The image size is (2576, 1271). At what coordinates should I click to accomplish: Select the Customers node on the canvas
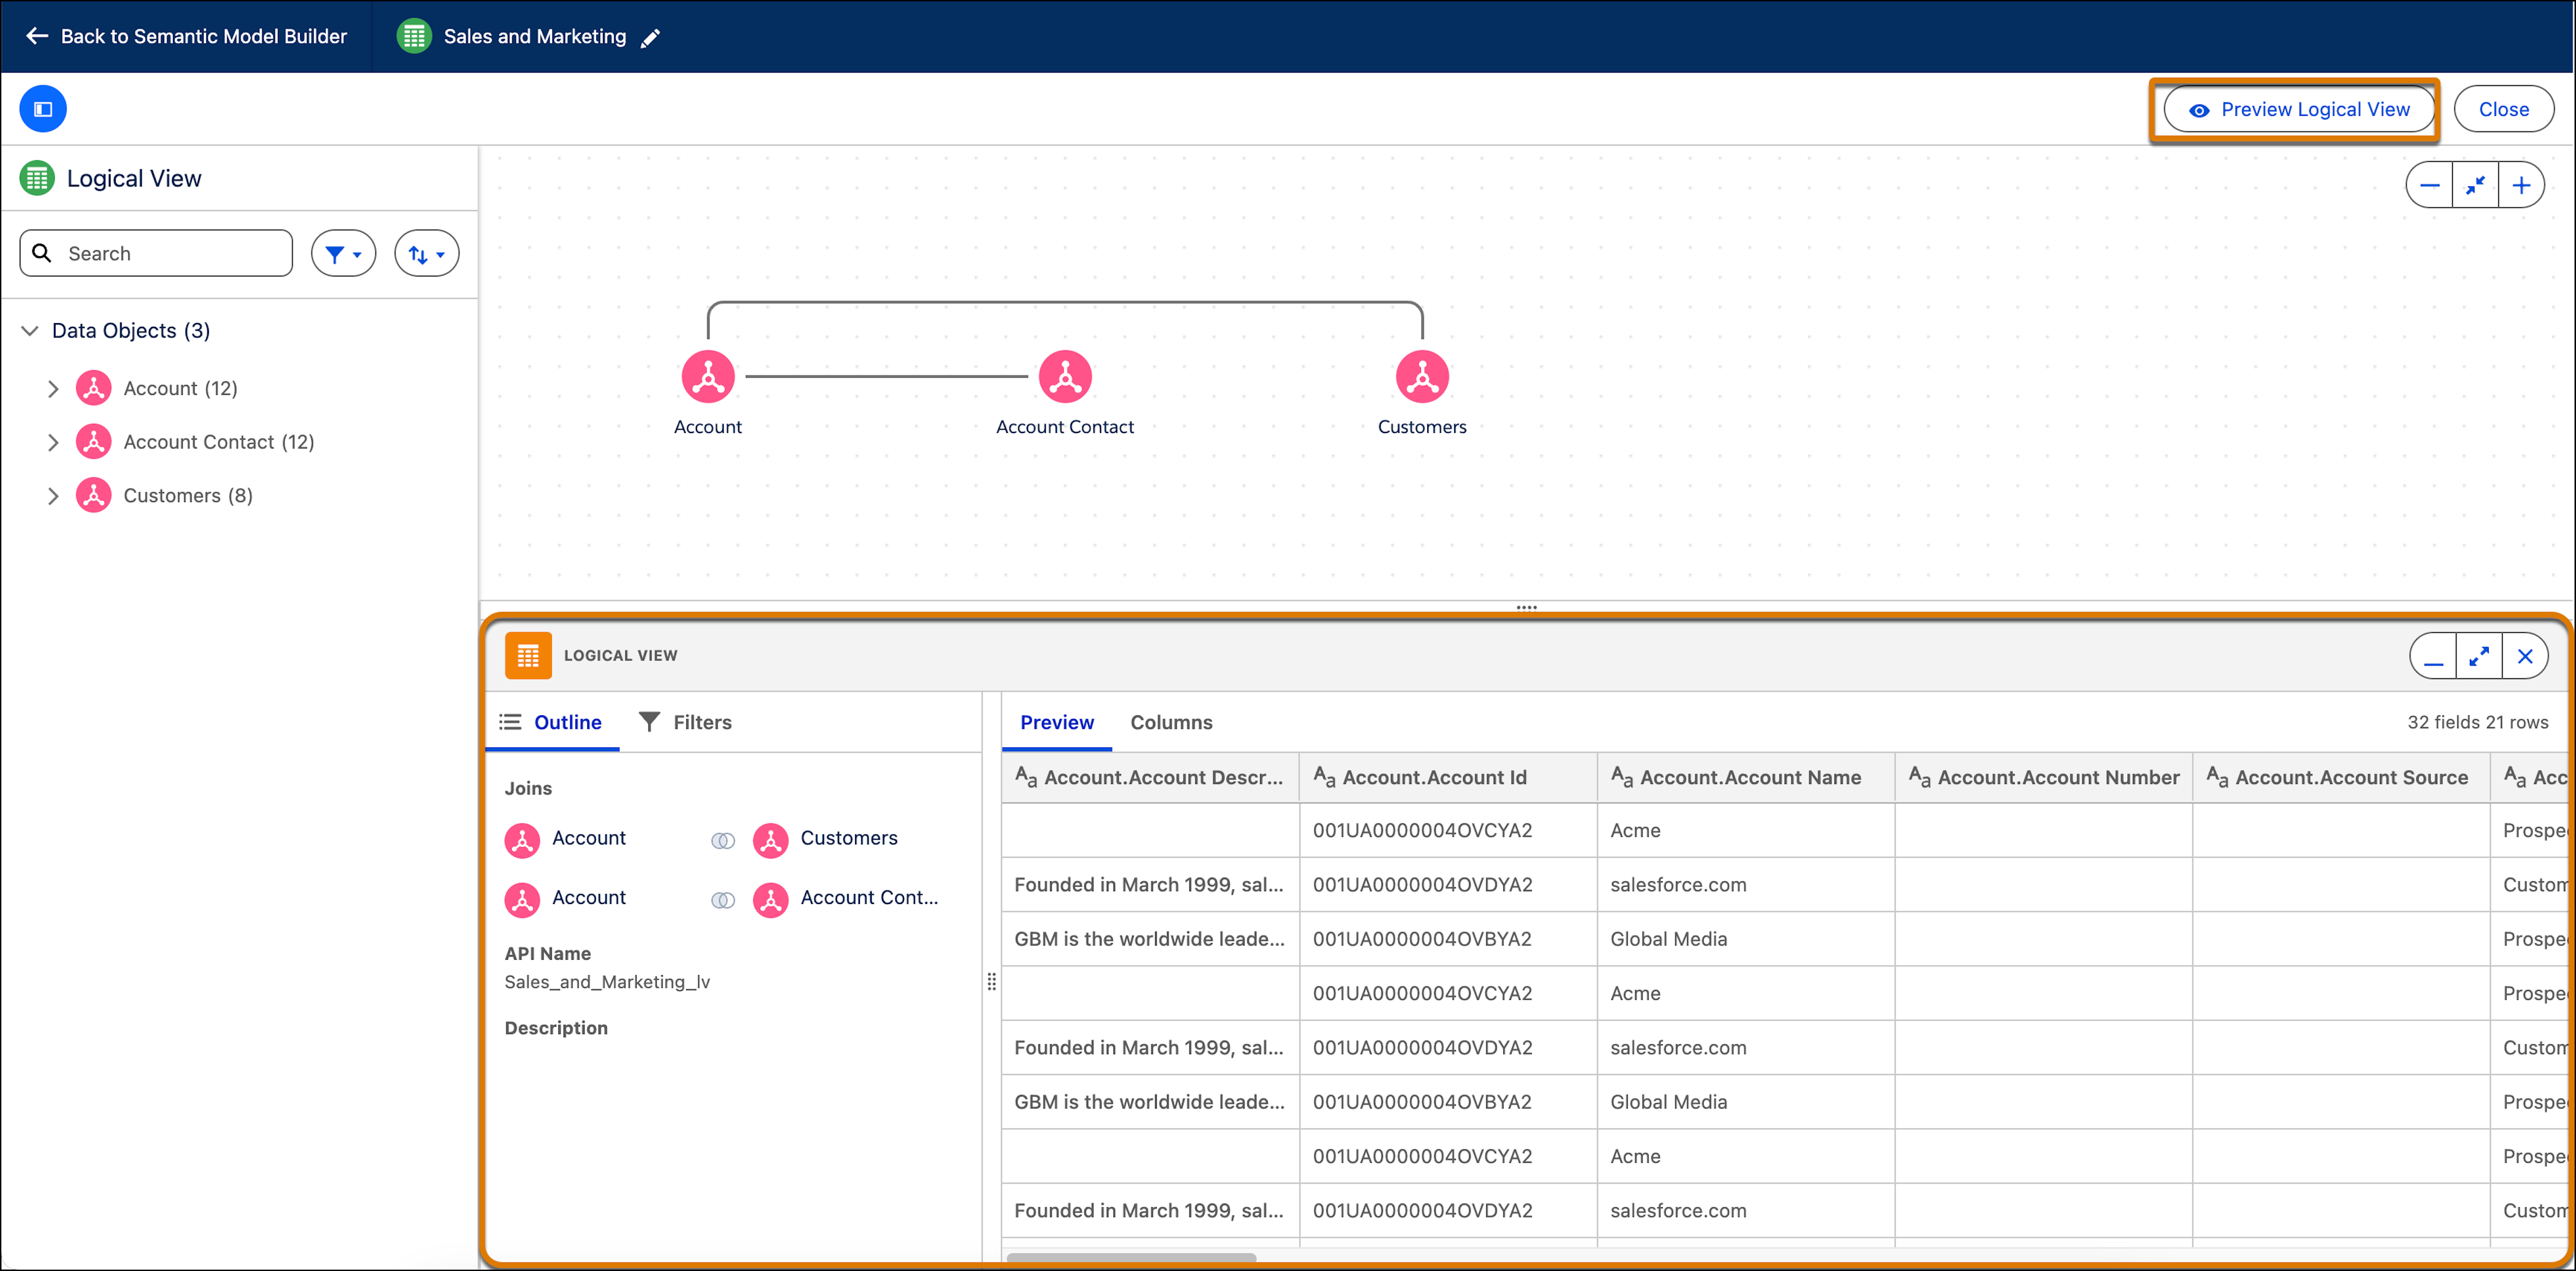pyautogui.click(x=1422, y=377)
